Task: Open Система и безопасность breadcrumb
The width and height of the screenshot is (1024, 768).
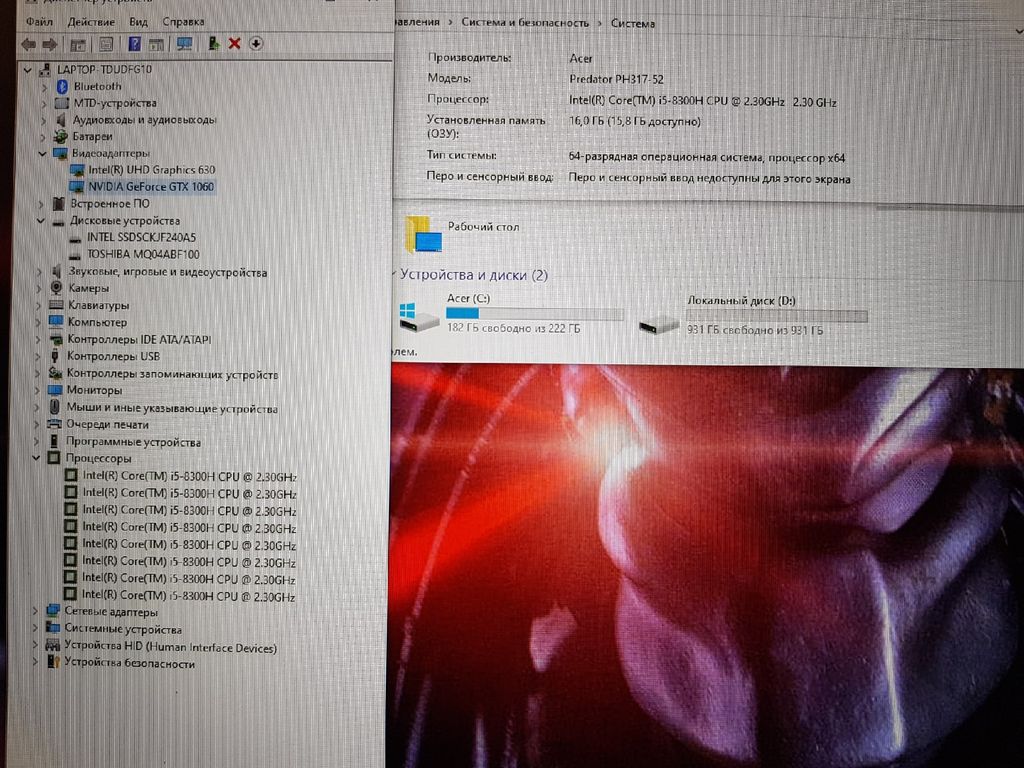Action: pos(525,22)
